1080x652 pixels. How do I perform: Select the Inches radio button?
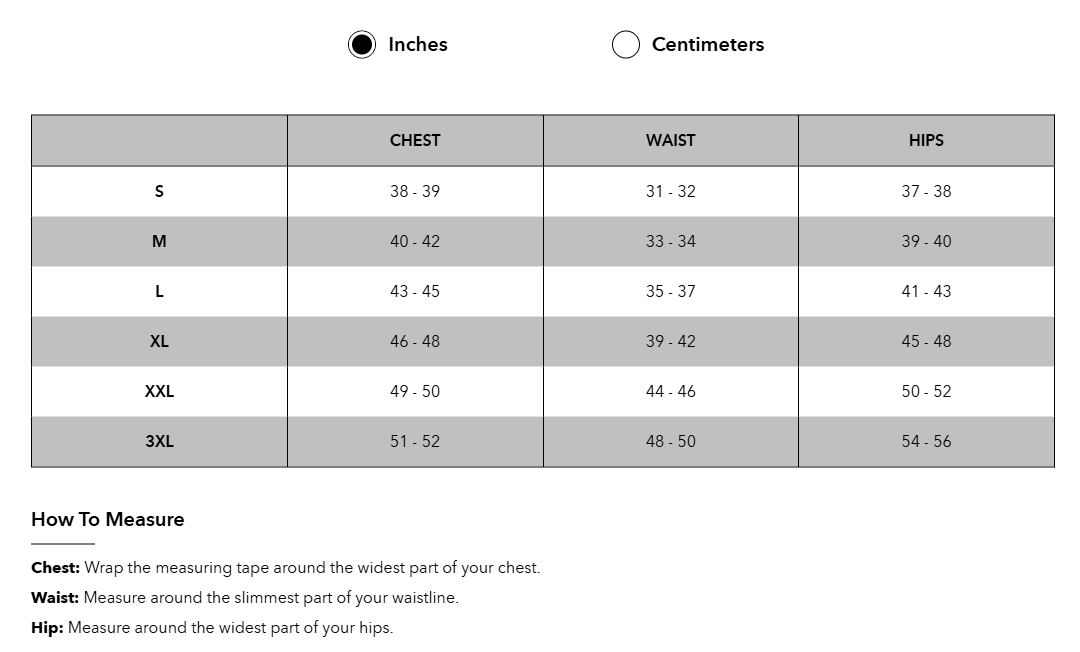tap(362, 45)
